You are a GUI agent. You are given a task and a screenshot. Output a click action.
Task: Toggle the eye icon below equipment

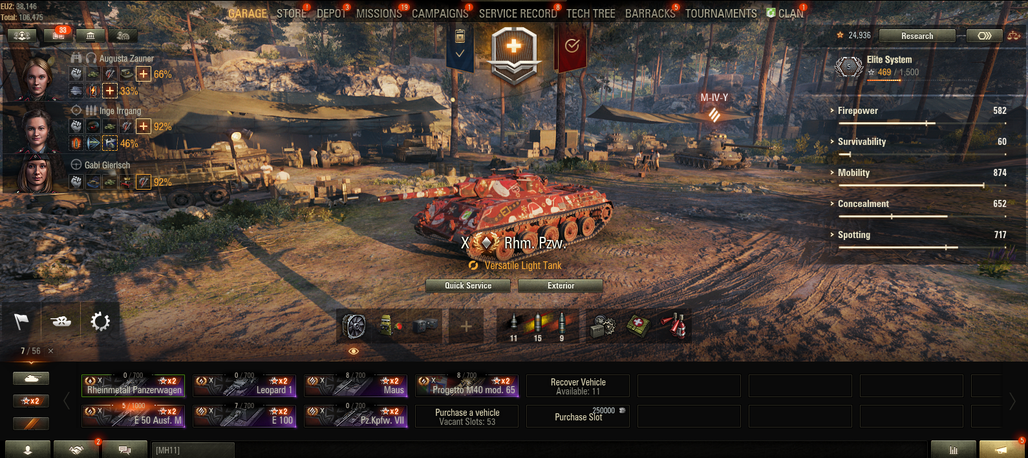pyautogui.click(x=354, y=352)
